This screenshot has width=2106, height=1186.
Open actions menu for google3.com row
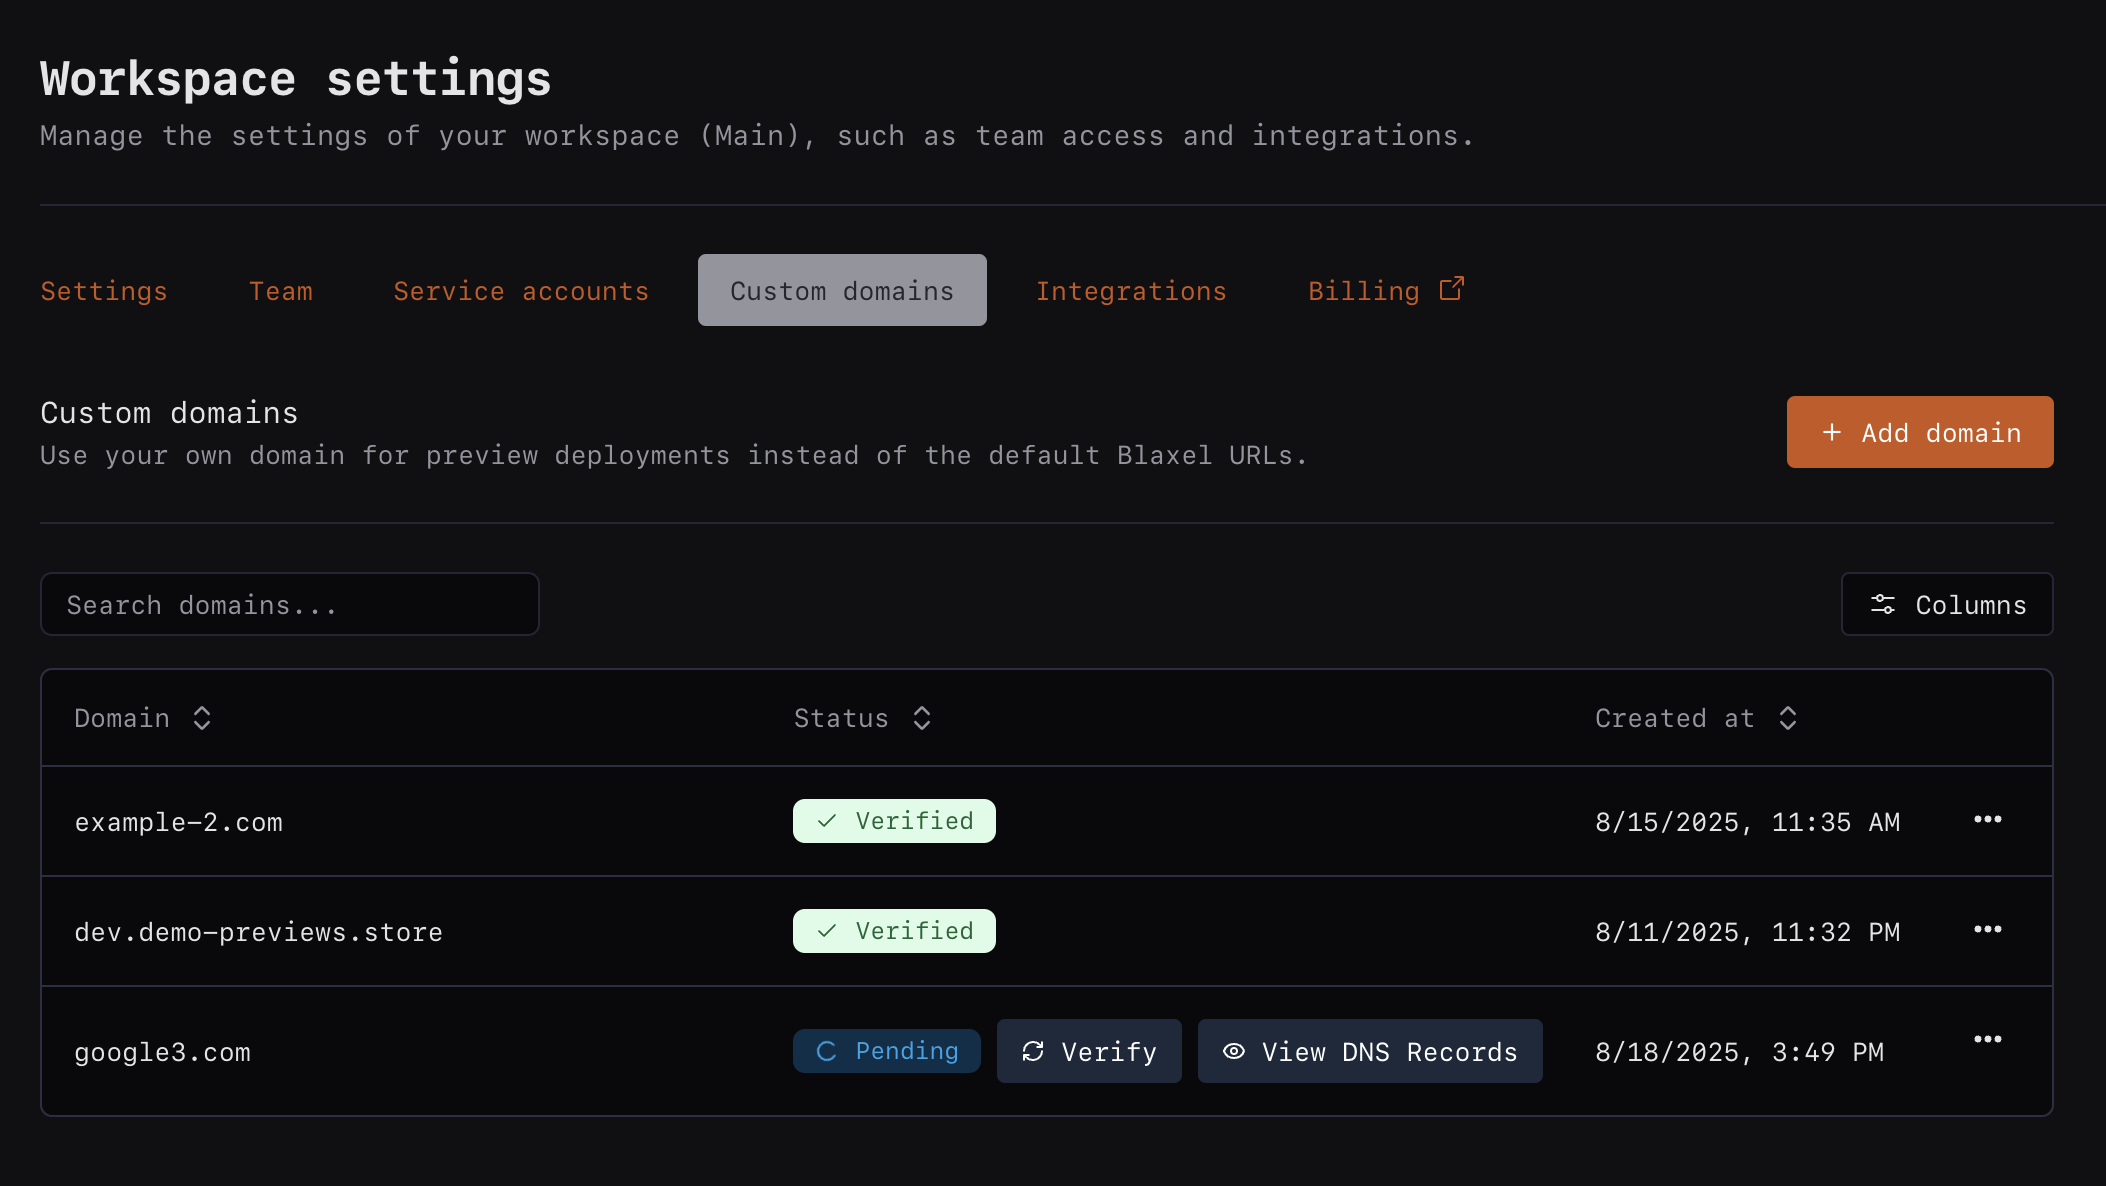(1987, 1040)
